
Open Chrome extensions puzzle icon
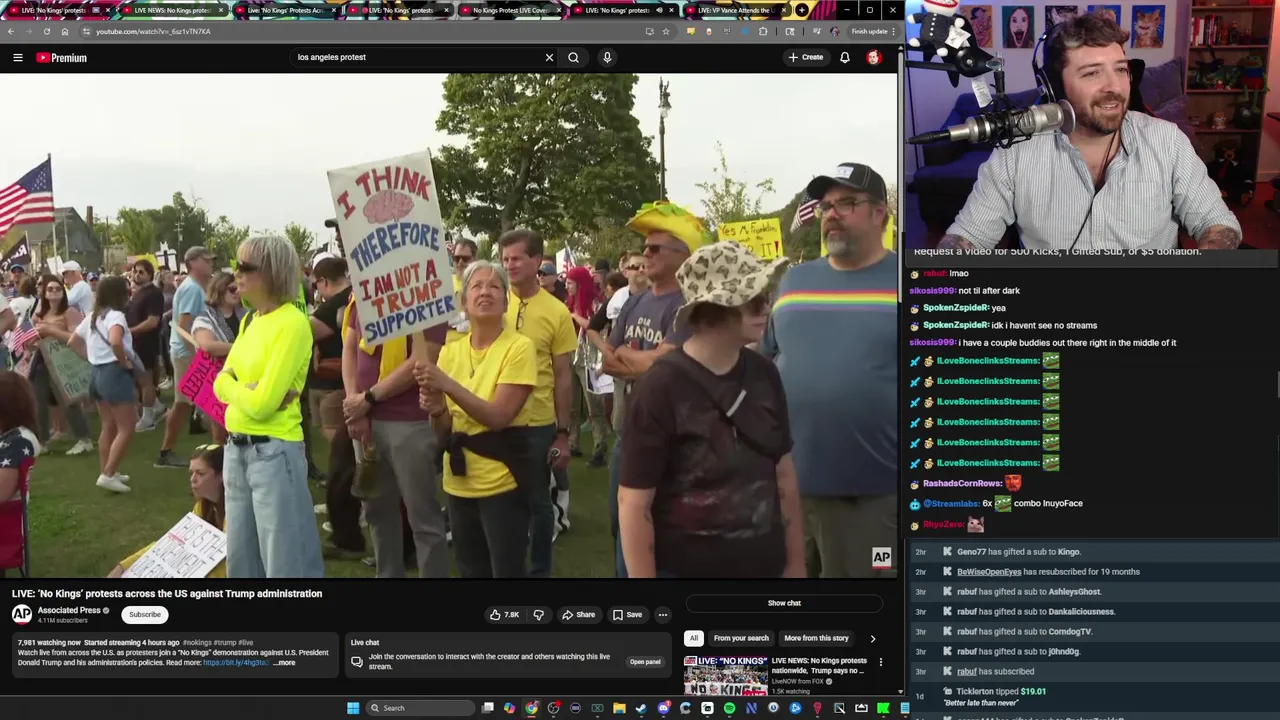click(763, 31)
